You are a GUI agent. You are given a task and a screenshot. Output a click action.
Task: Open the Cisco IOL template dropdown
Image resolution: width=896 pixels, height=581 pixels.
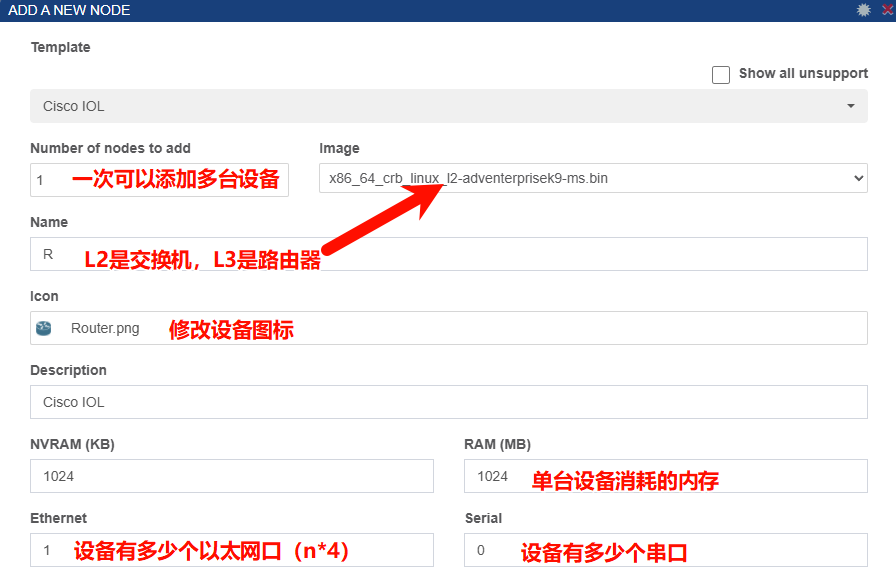pyautogui.click(x=449, y=106)
